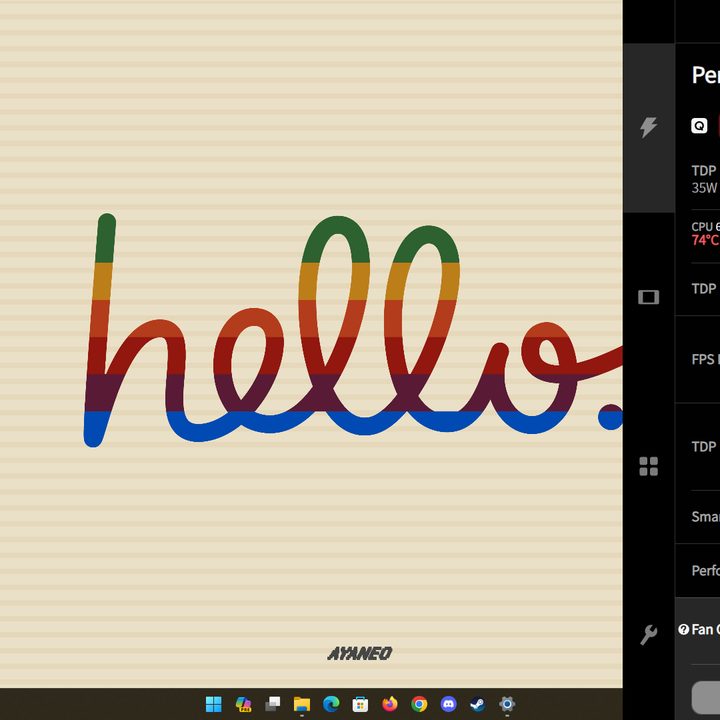Open the gear-icon app on the taskbar
The image size is (720, 720).
point(507,704)
